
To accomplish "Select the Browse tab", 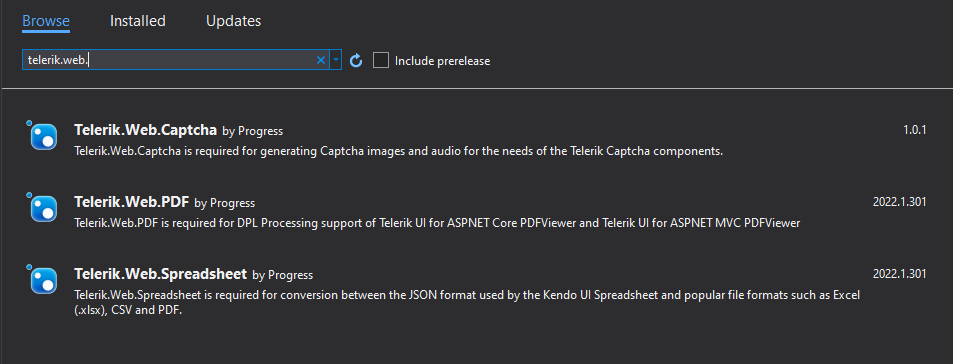I will (46, 21).
